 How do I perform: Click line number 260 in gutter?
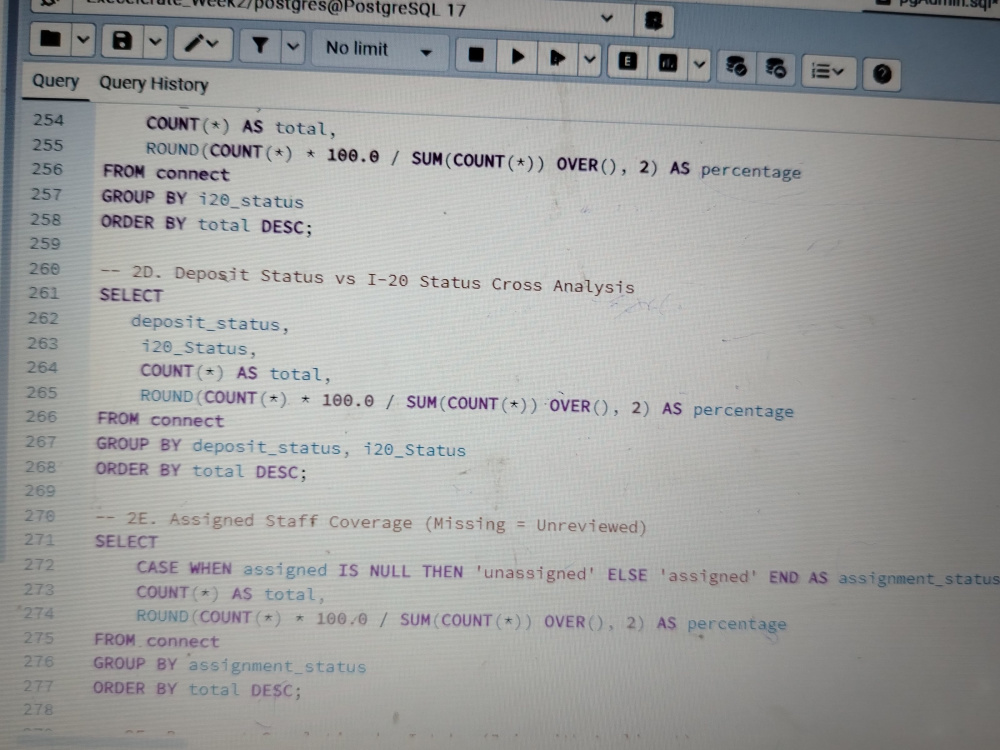(44, 268)
